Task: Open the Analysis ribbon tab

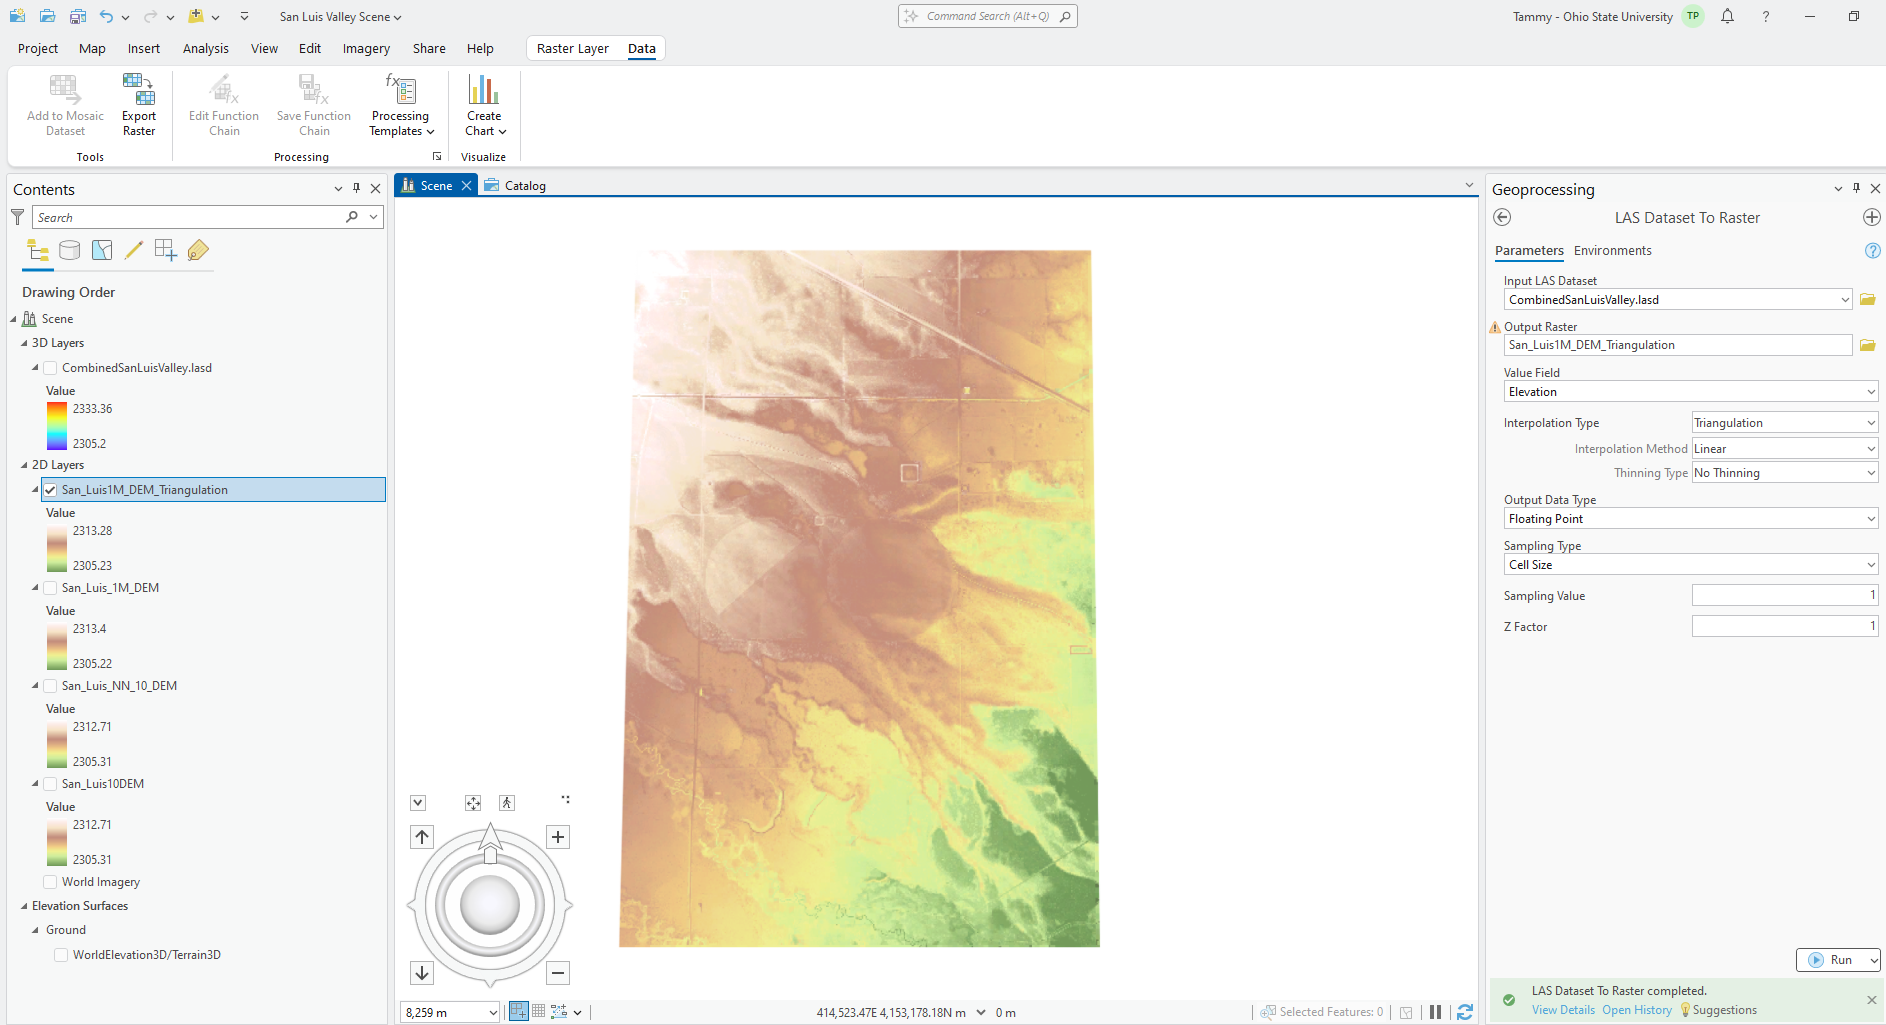Action: (205, 48)
